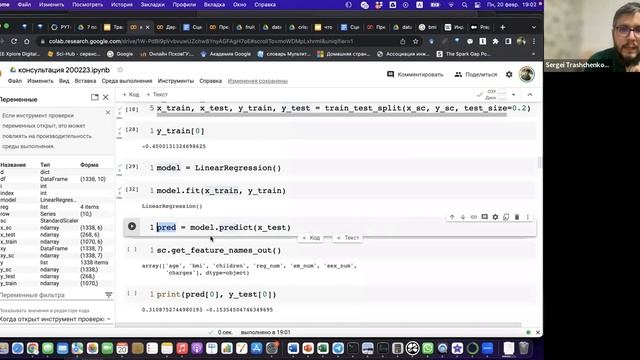
Task: Open the macOS Закладки menu
Action: tap(153, 5)
